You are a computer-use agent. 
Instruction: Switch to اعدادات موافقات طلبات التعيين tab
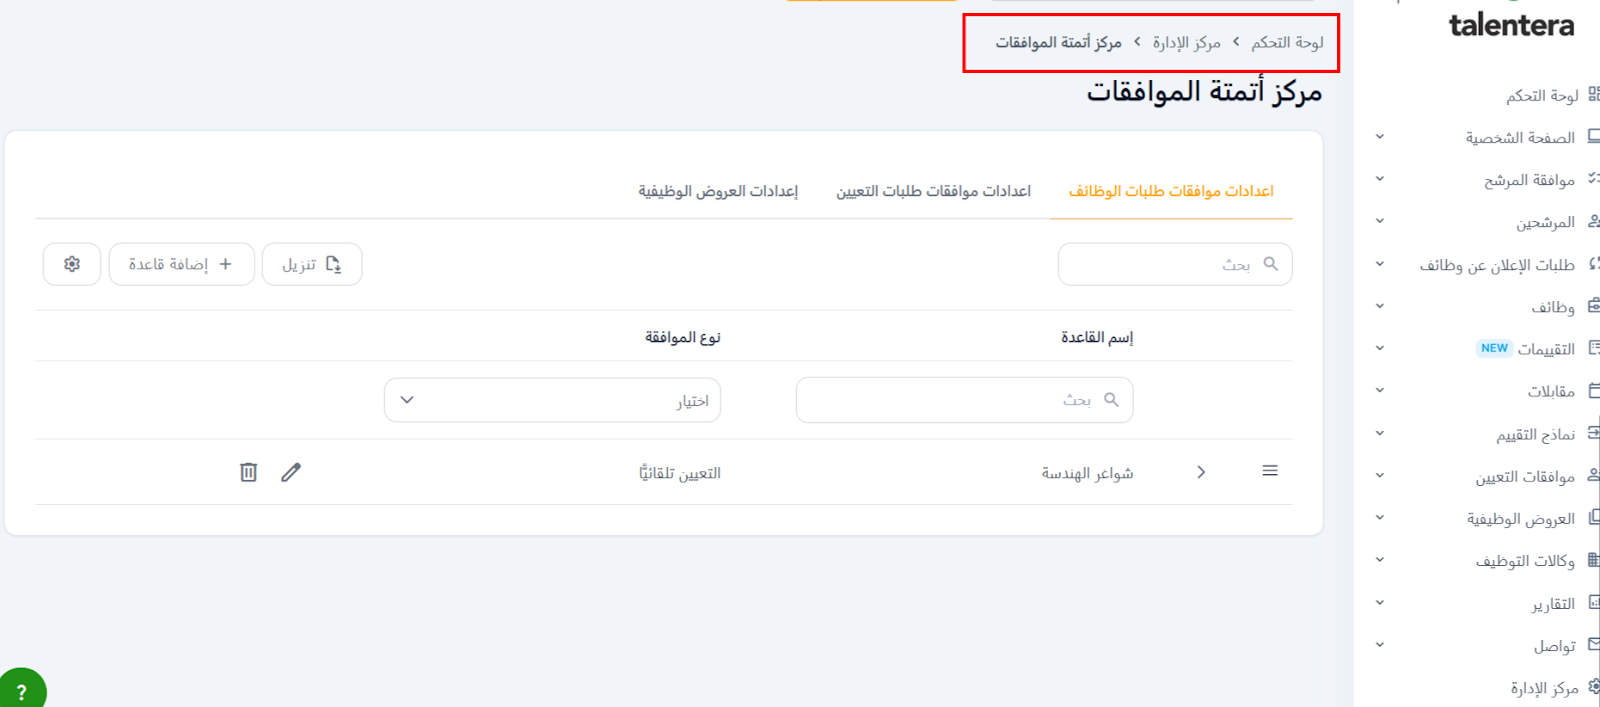[933, 191]
